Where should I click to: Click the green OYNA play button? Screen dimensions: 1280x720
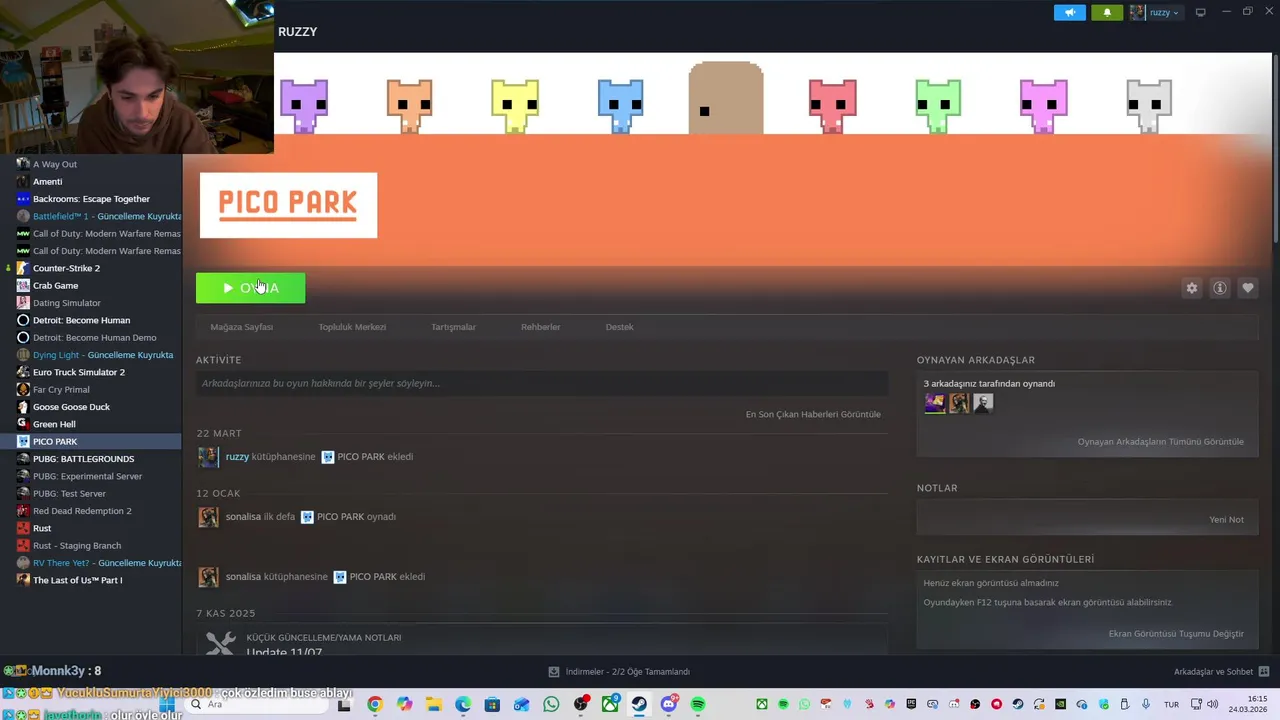[250, 288]
